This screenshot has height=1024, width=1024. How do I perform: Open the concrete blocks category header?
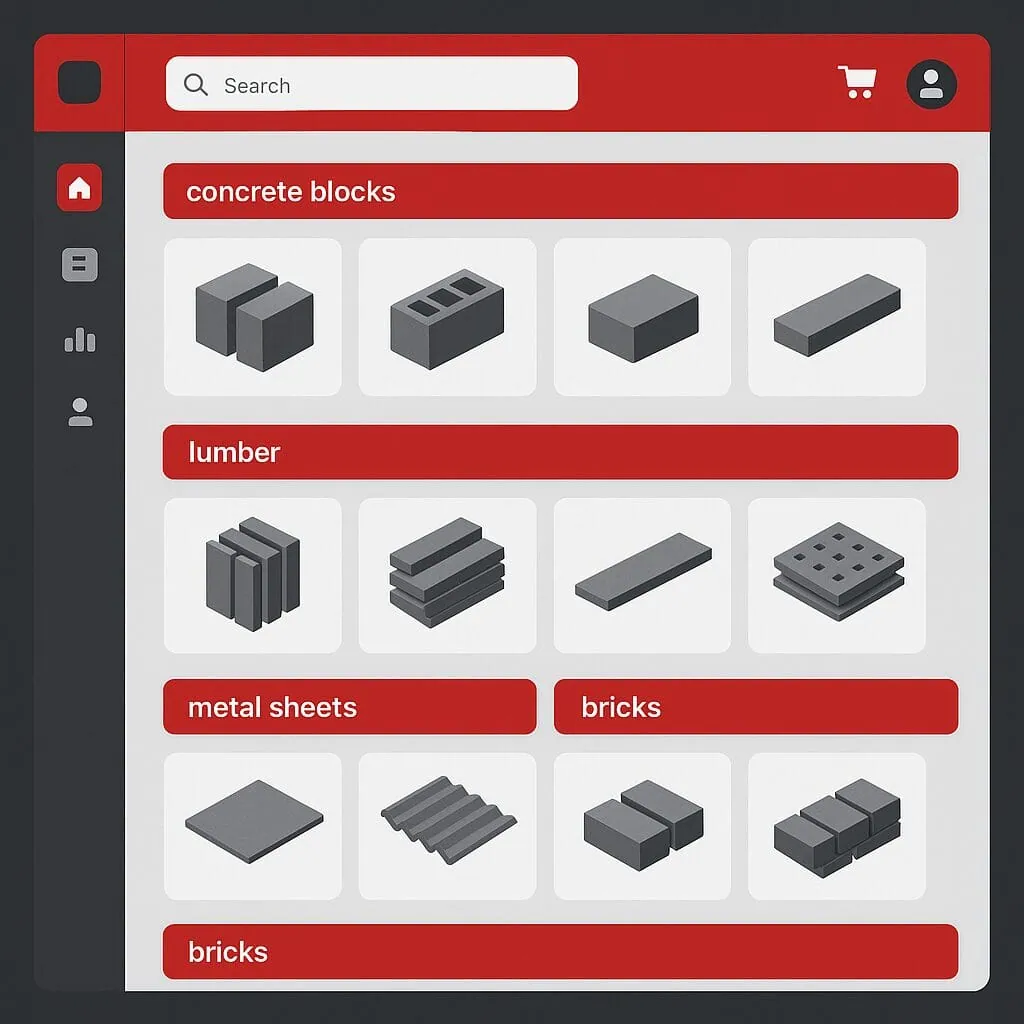coord(560,191)
